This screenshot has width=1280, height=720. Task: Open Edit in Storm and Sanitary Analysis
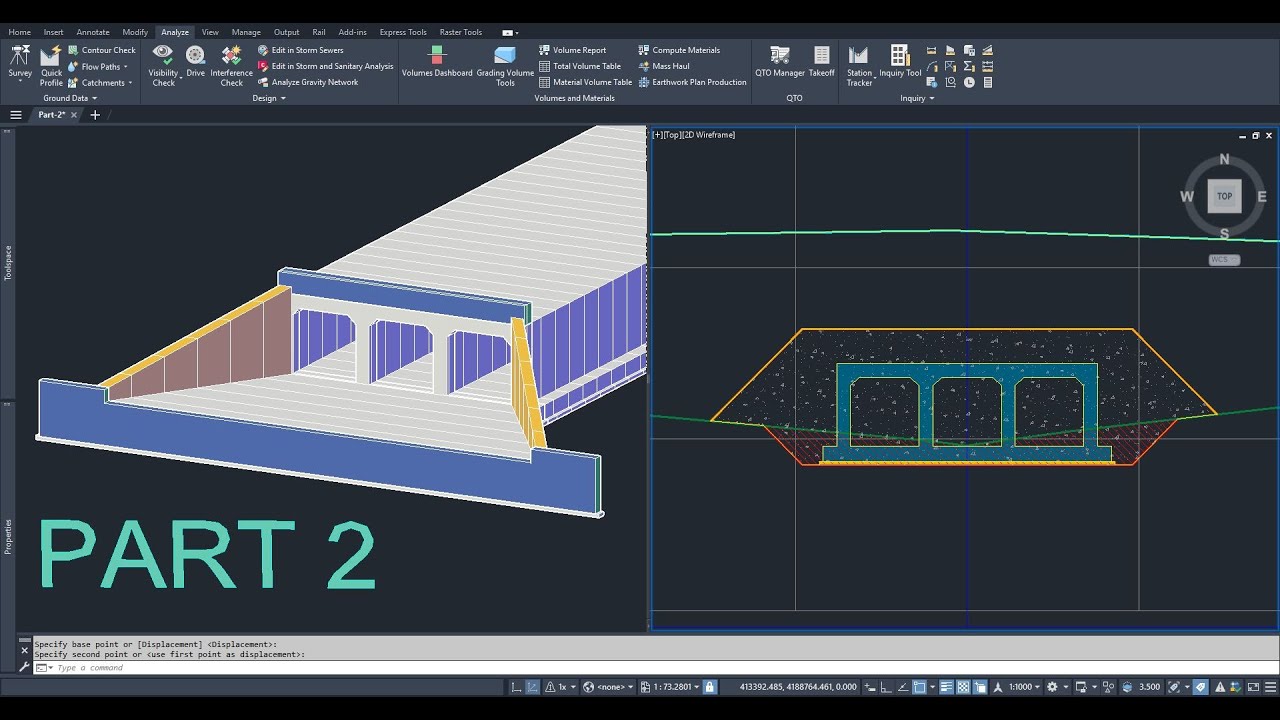325,66
